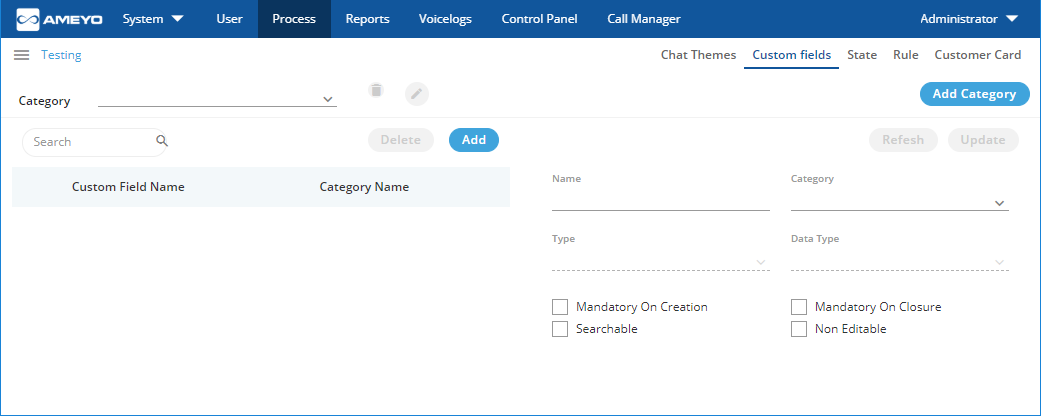Select the Custom fields tab
This screenshot has height=416, width=1041.
[791, 55]
